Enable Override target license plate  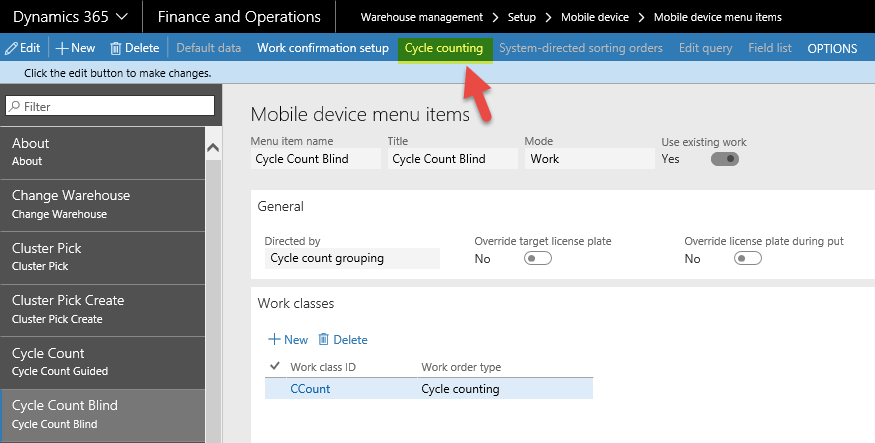(x=538, y=258)
